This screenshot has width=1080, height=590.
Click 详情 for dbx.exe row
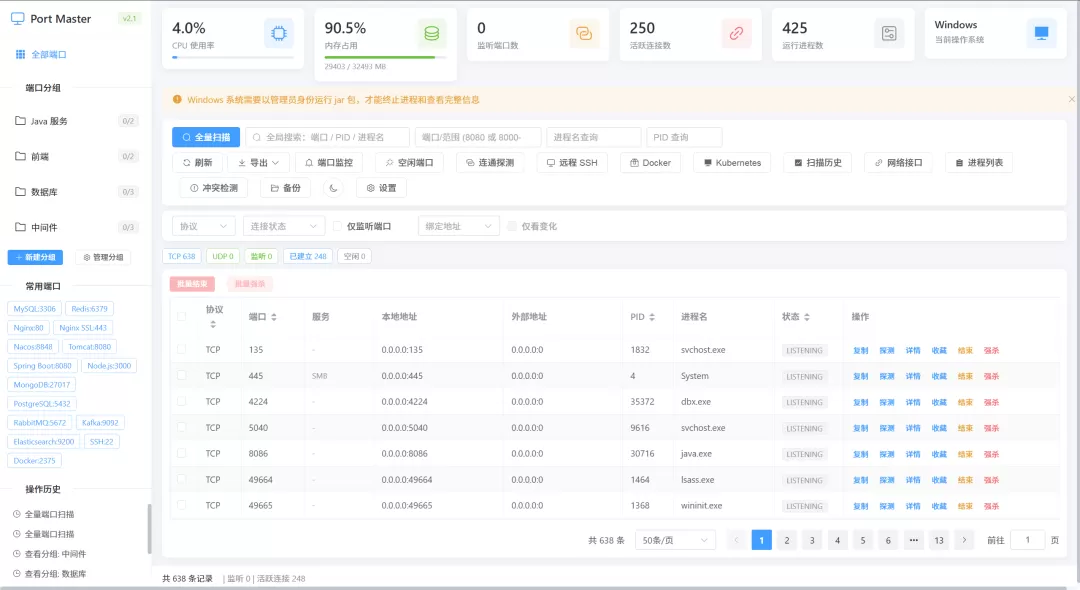coord(913,403)
